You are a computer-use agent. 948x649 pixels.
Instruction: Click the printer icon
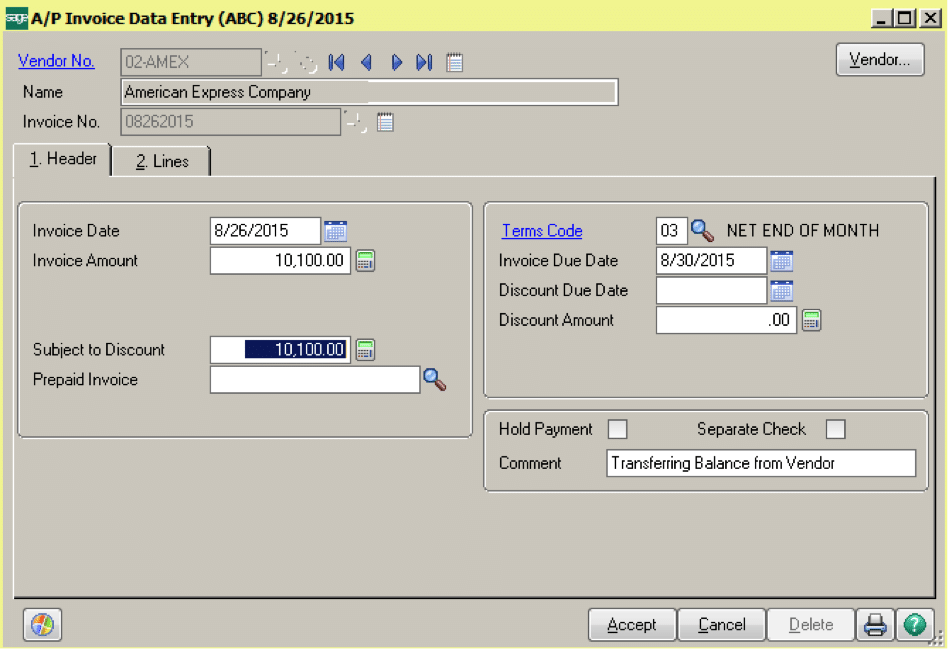[875, 625]
